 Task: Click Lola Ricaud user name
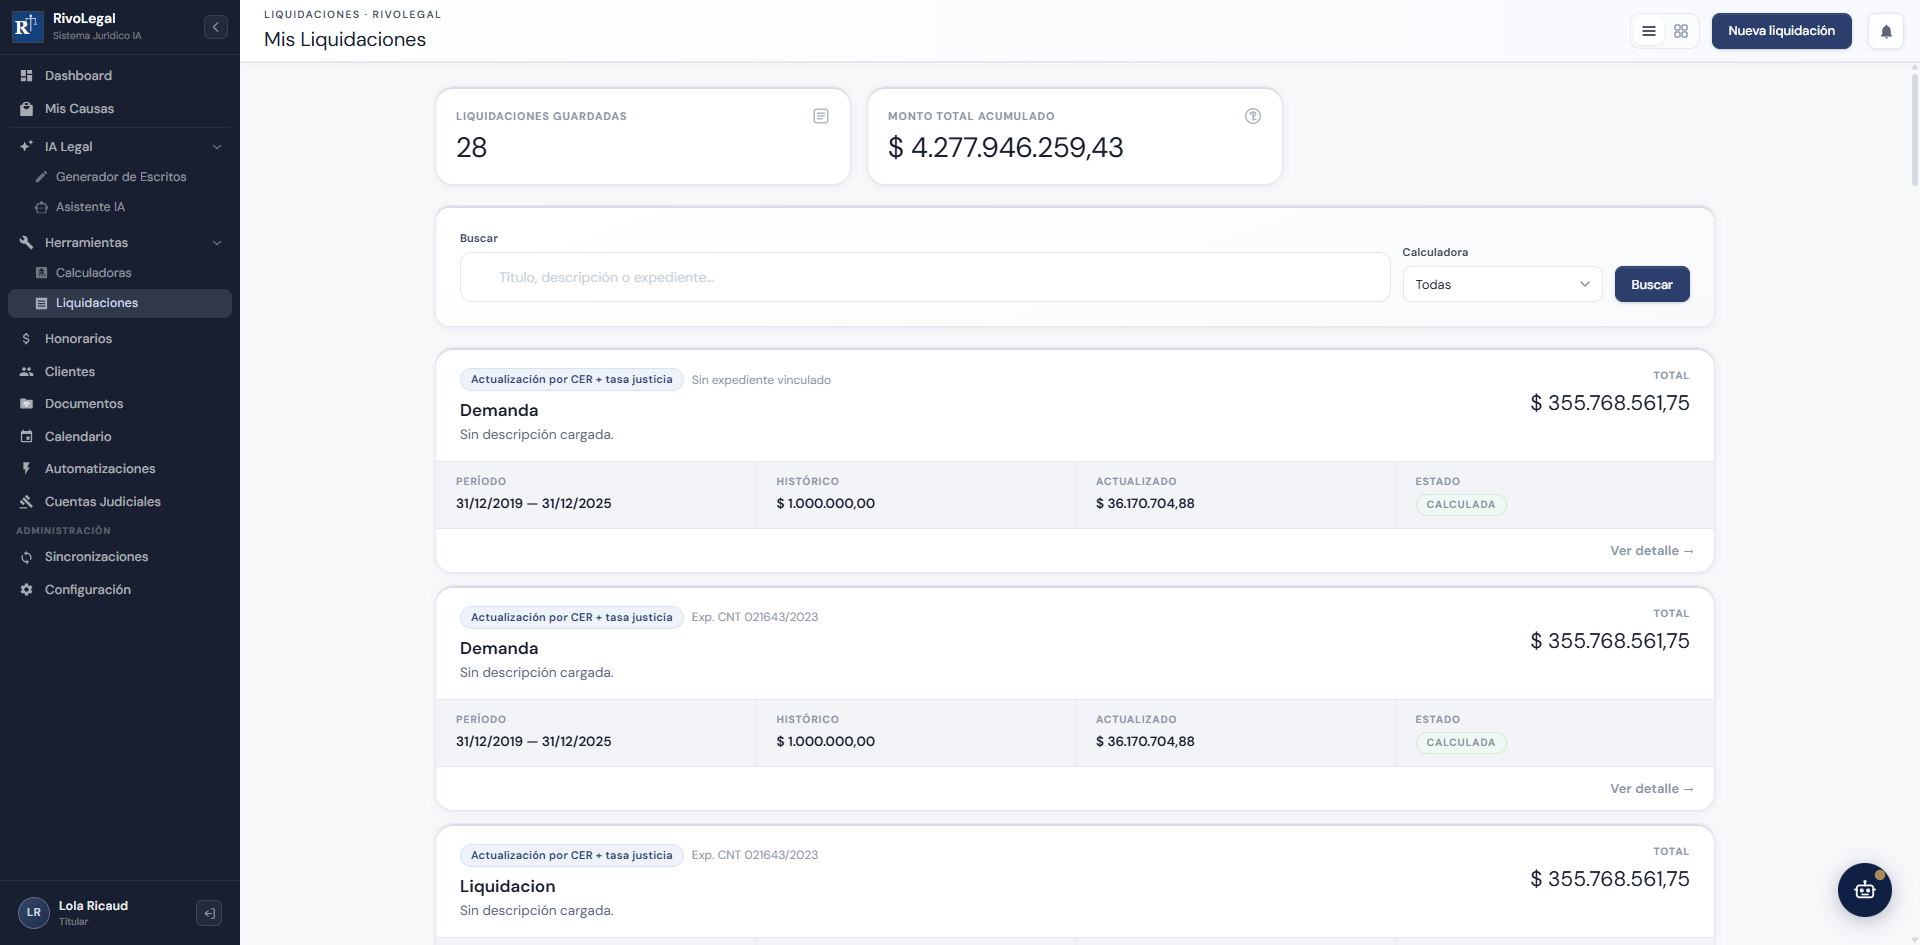pyautogui.click(x=93, y=906)
